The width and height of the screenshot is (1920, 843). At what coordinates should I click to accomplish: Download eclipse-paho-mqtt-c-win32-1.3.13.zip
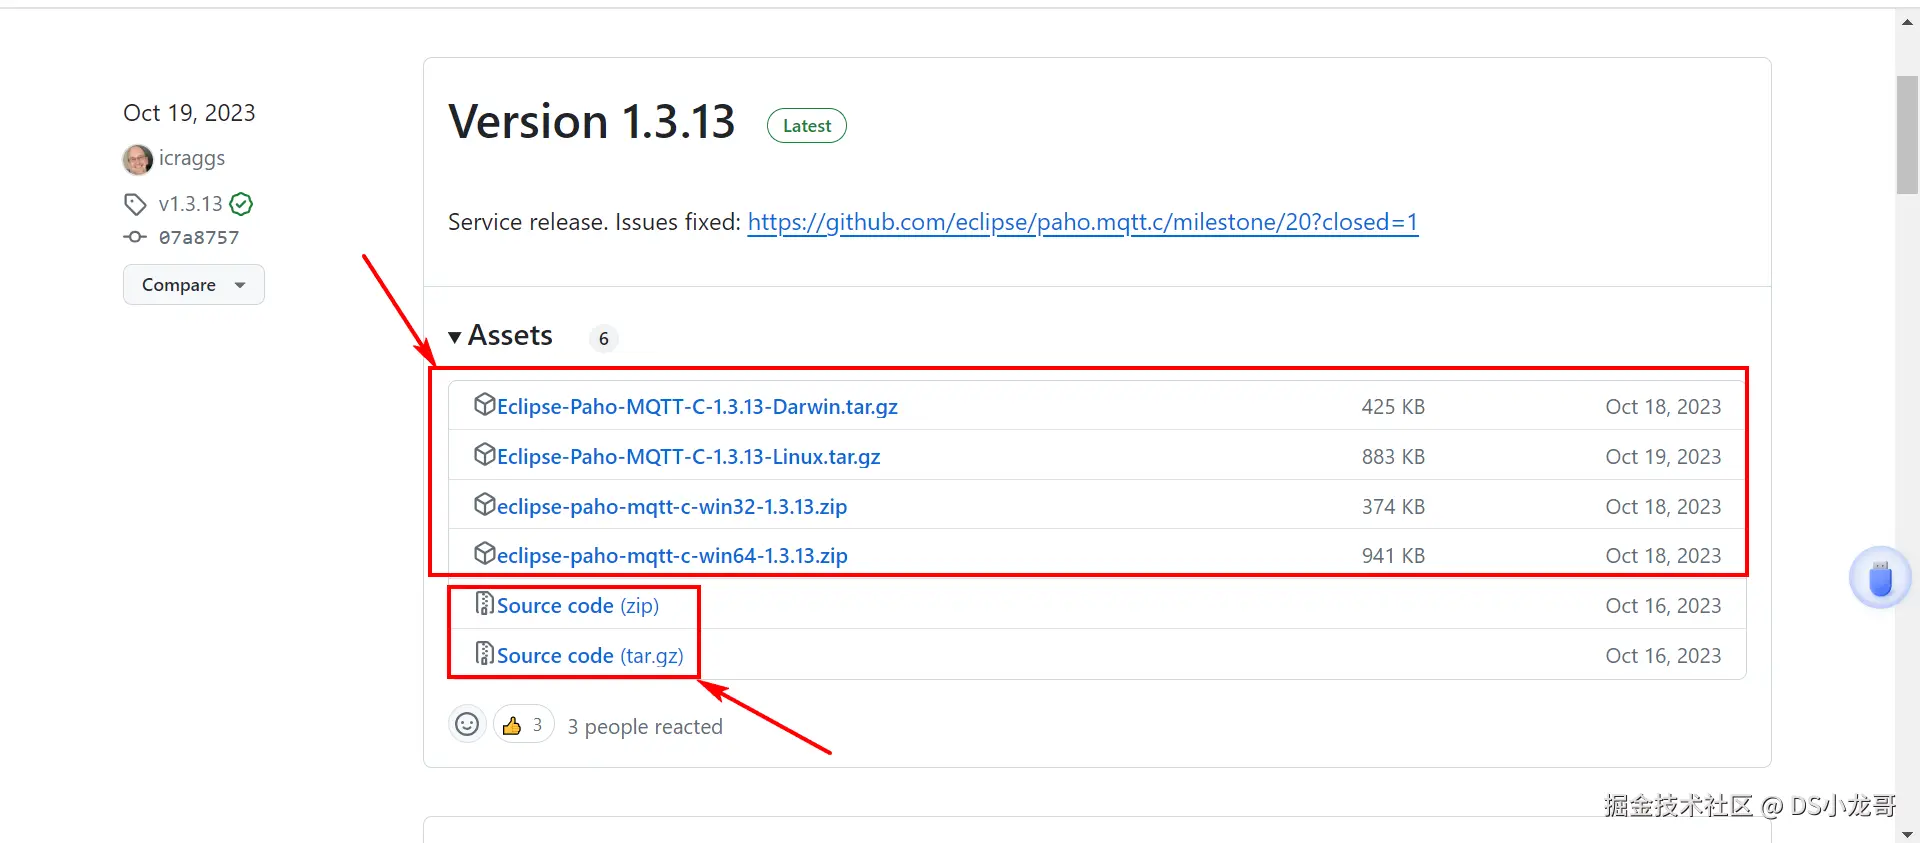tap(672, 507)
